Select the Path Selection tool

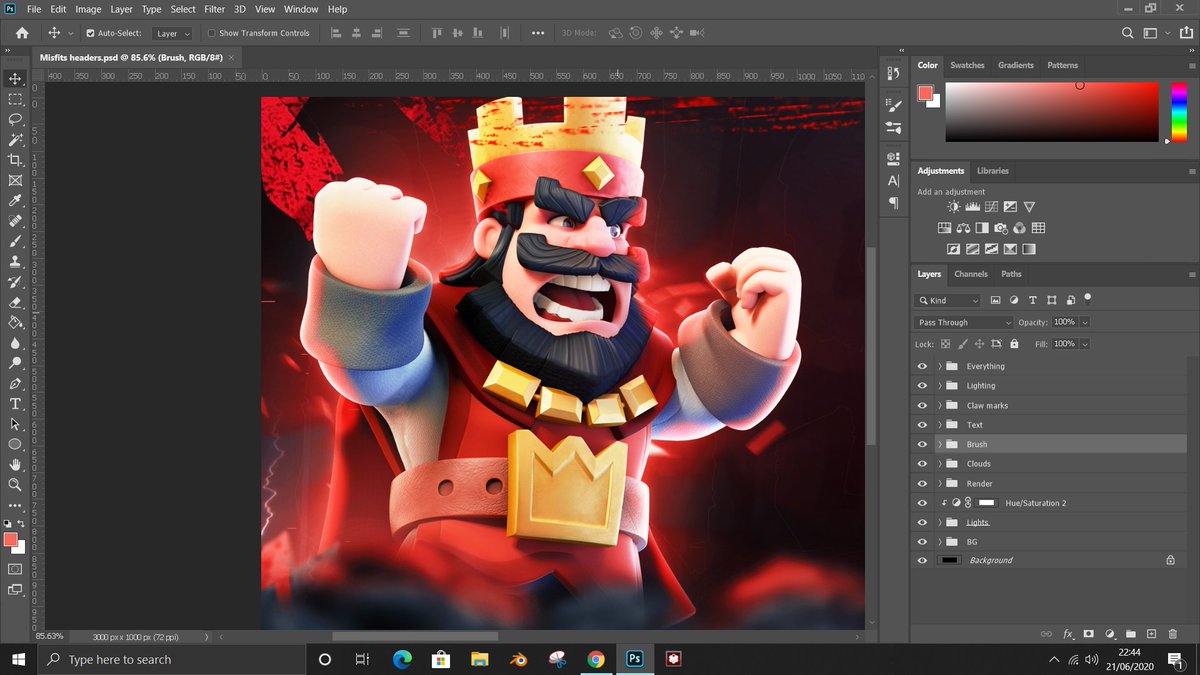pyautogui.click(x=15, y=424)
